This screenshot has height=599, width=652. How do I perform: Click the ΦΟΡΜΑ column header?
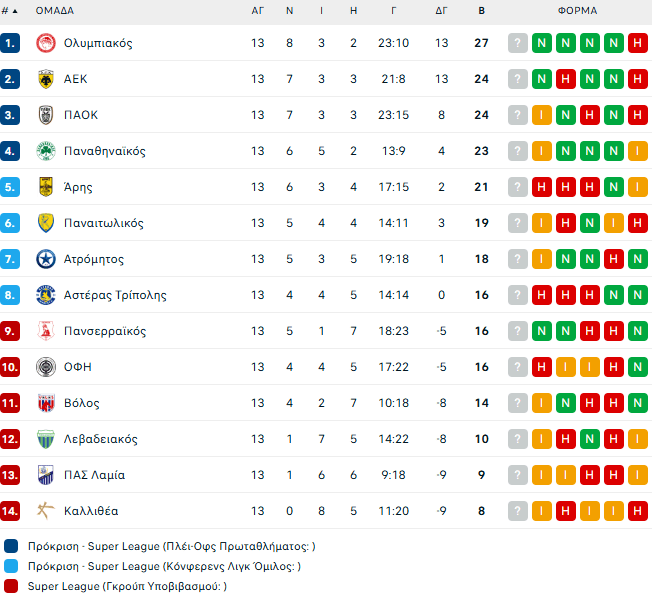[577, 11]
